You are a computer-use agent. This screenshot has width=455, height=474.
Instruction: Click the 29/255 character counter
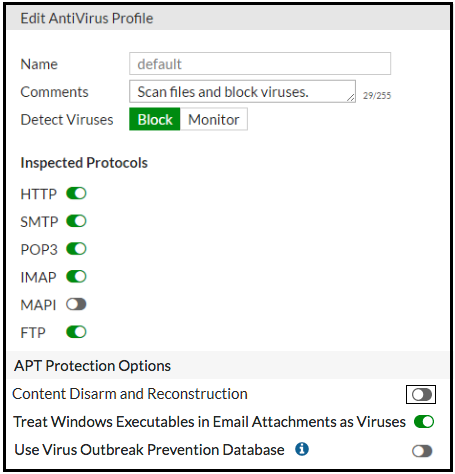377,96
